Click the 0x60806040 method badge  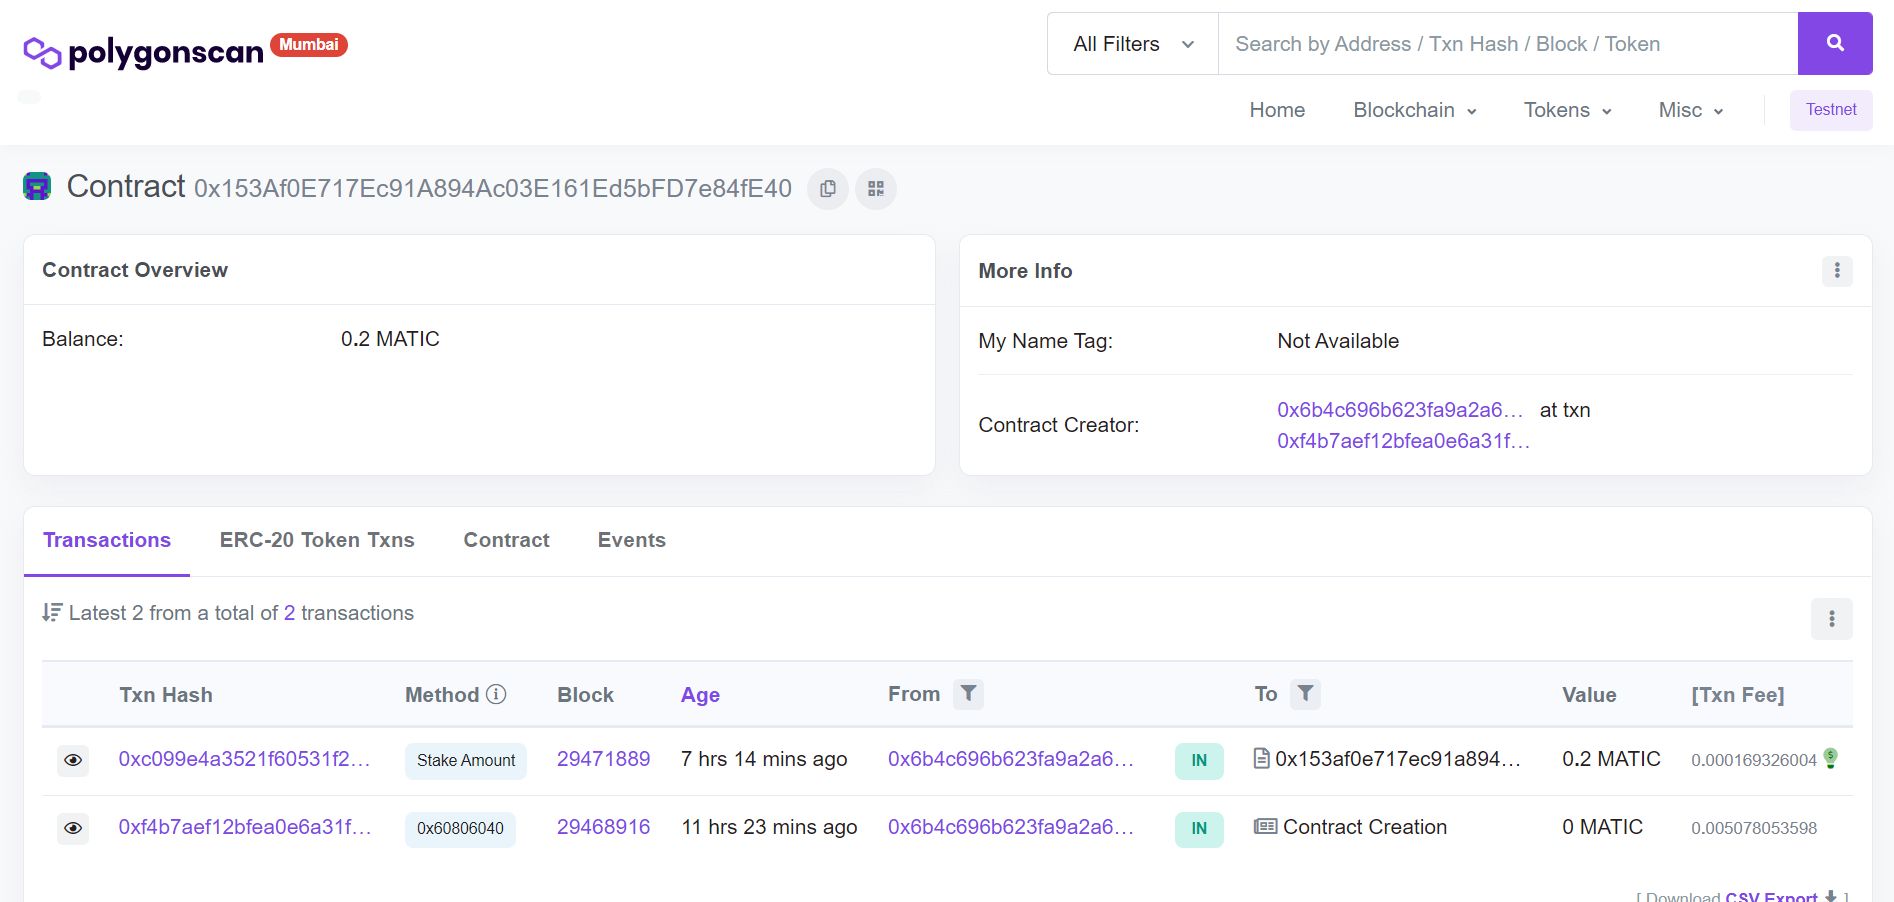coord(460,829)
